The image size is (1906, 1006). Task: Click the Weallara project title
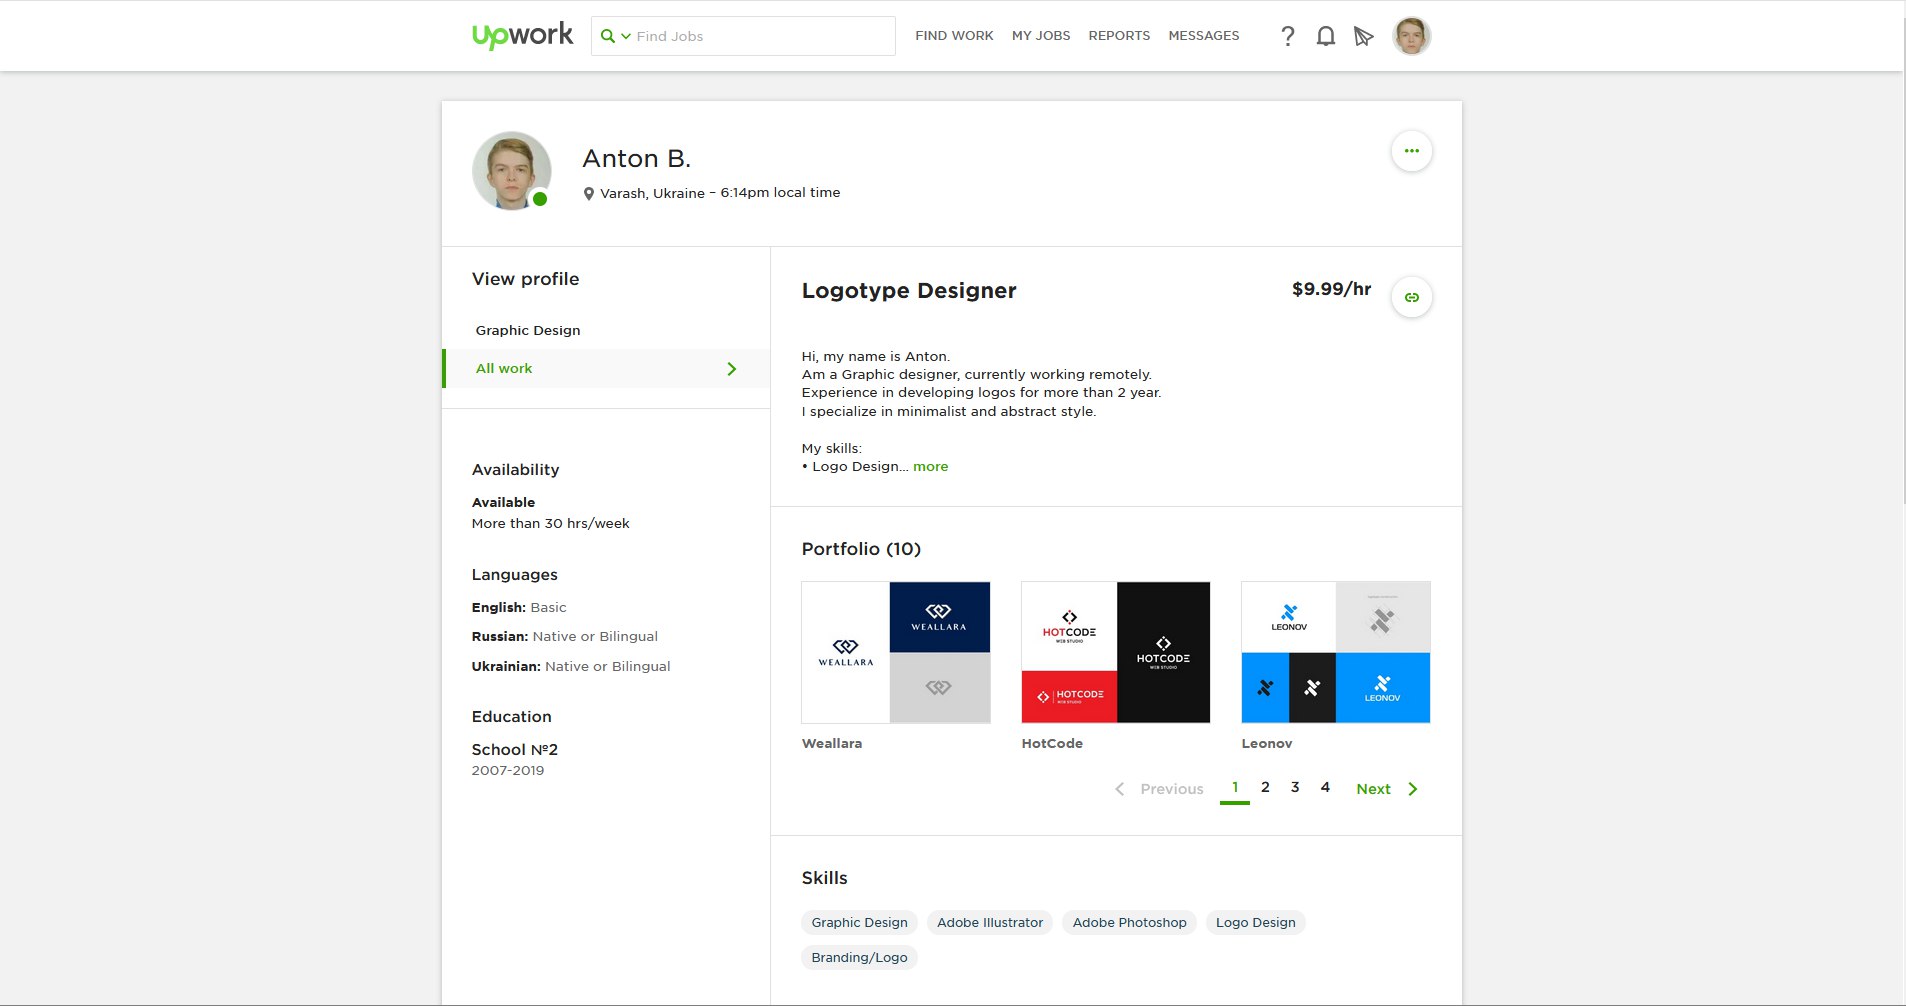click(x=832, y=743)
